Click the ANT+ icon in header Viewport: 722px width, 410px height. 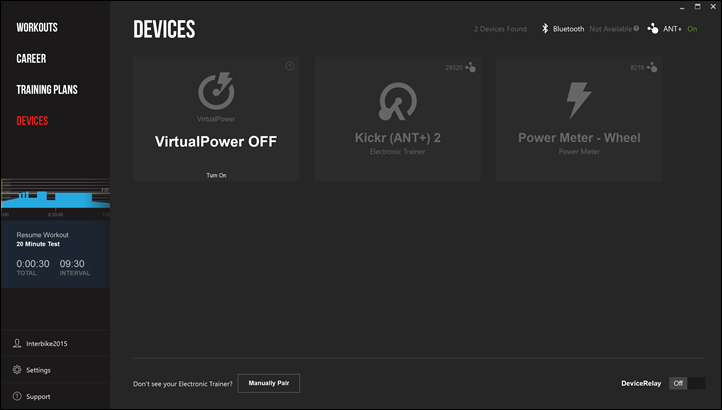point(652,29)
